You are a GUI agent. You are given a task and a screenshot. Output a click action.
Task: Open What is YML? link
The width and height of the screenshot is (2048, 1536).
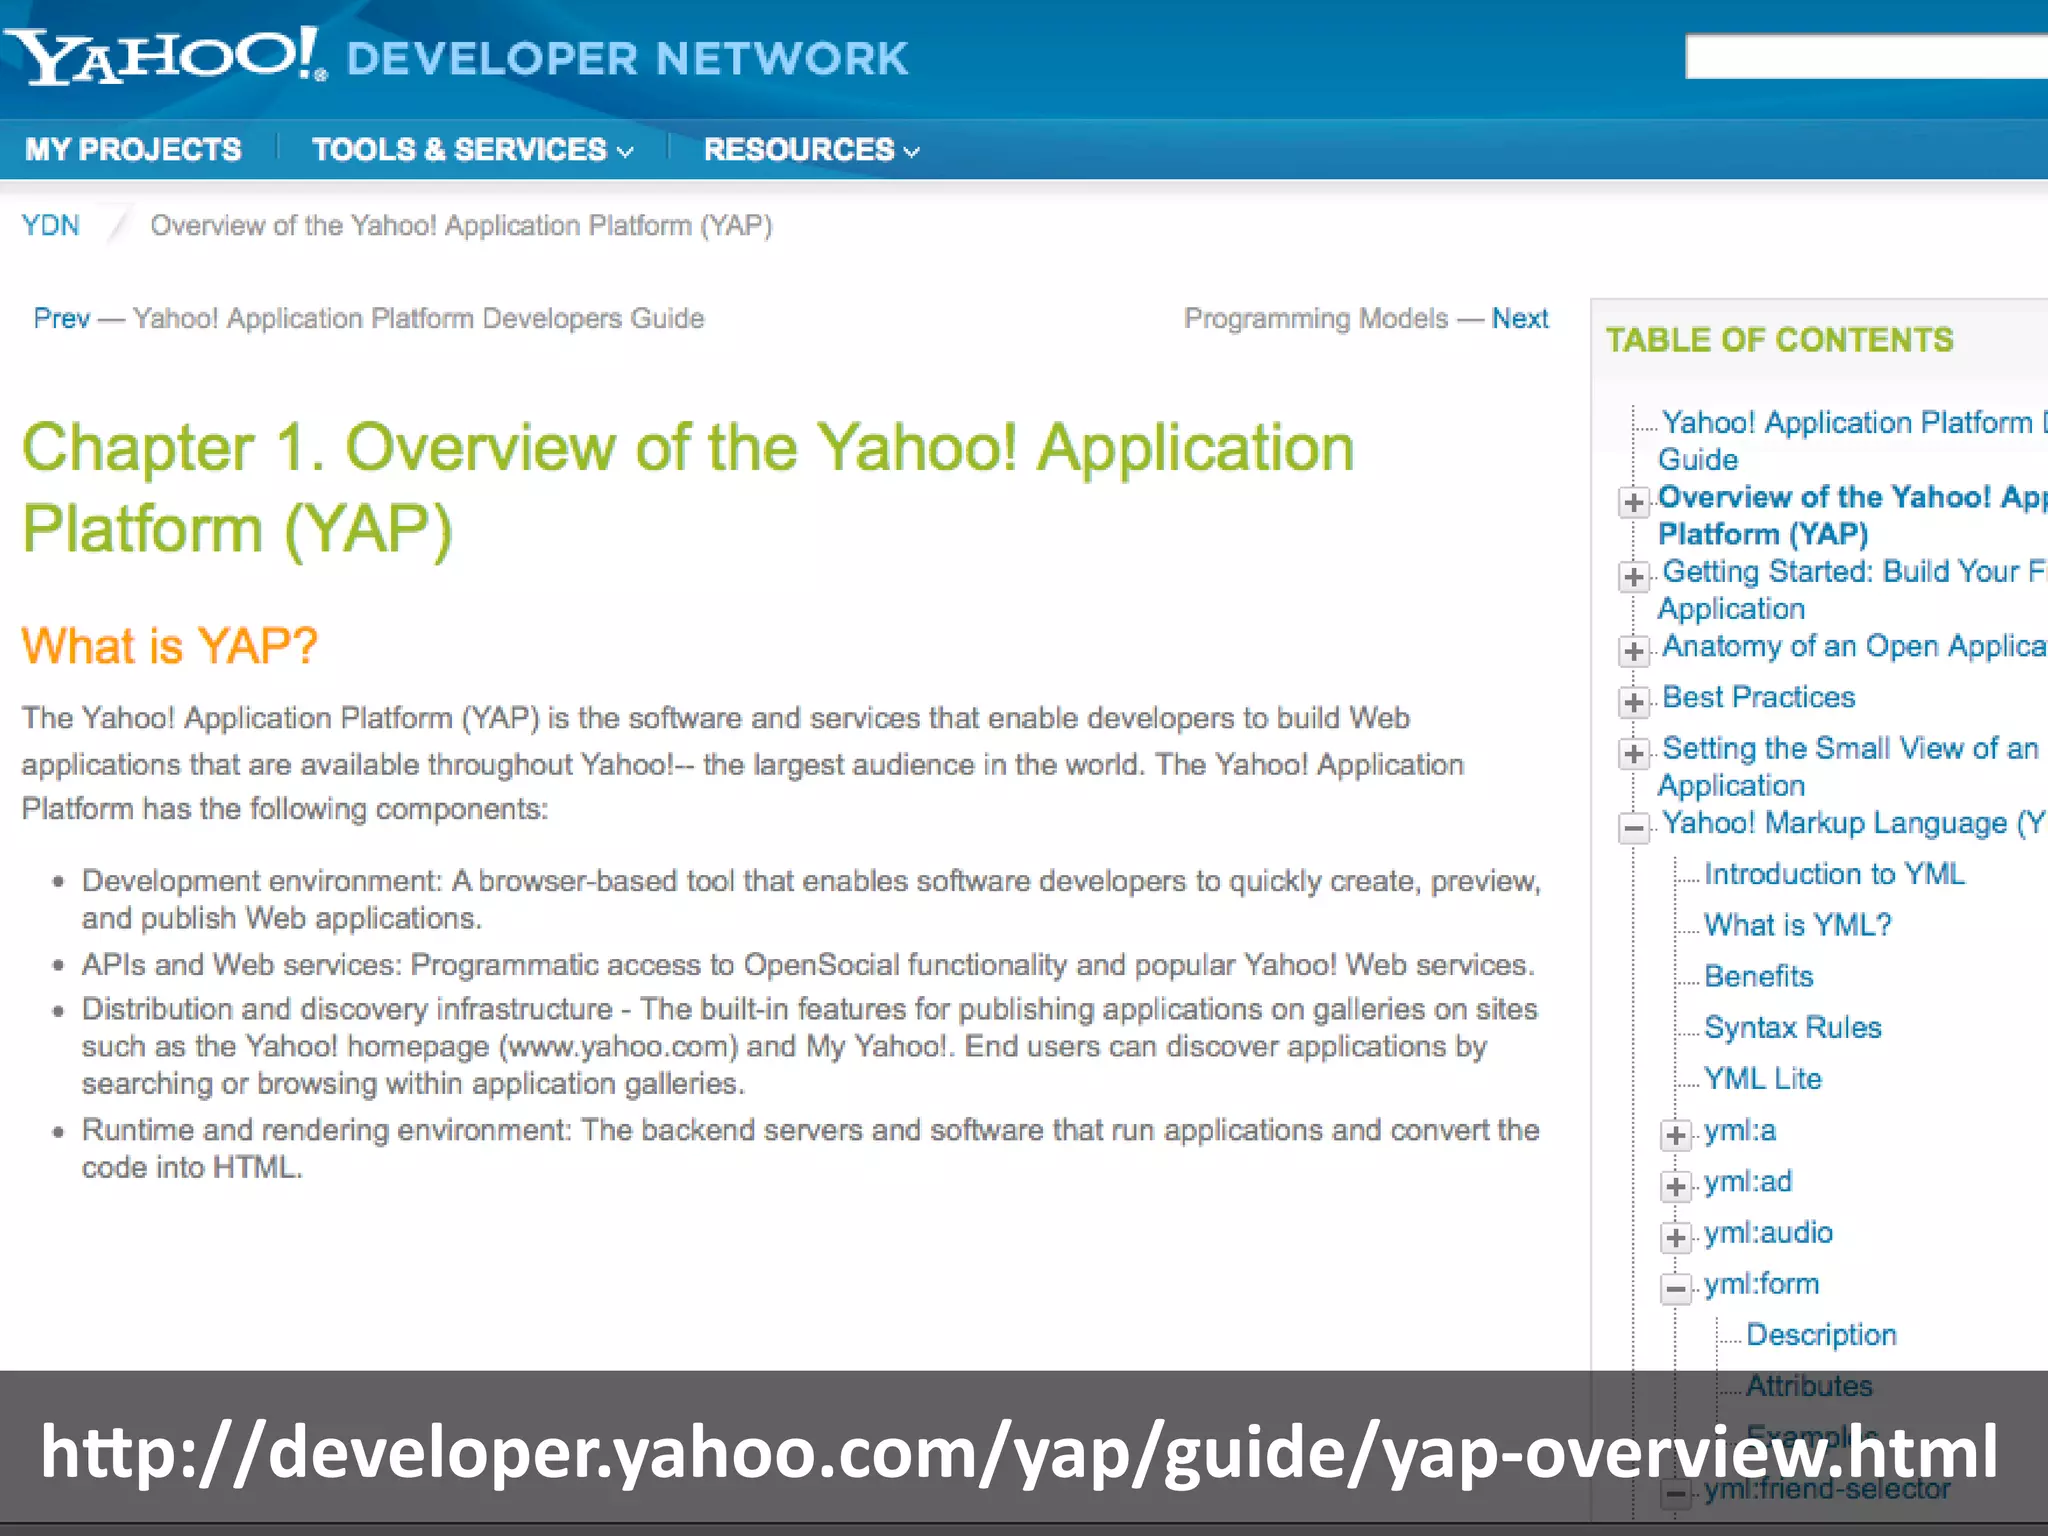pos(1798,925)
